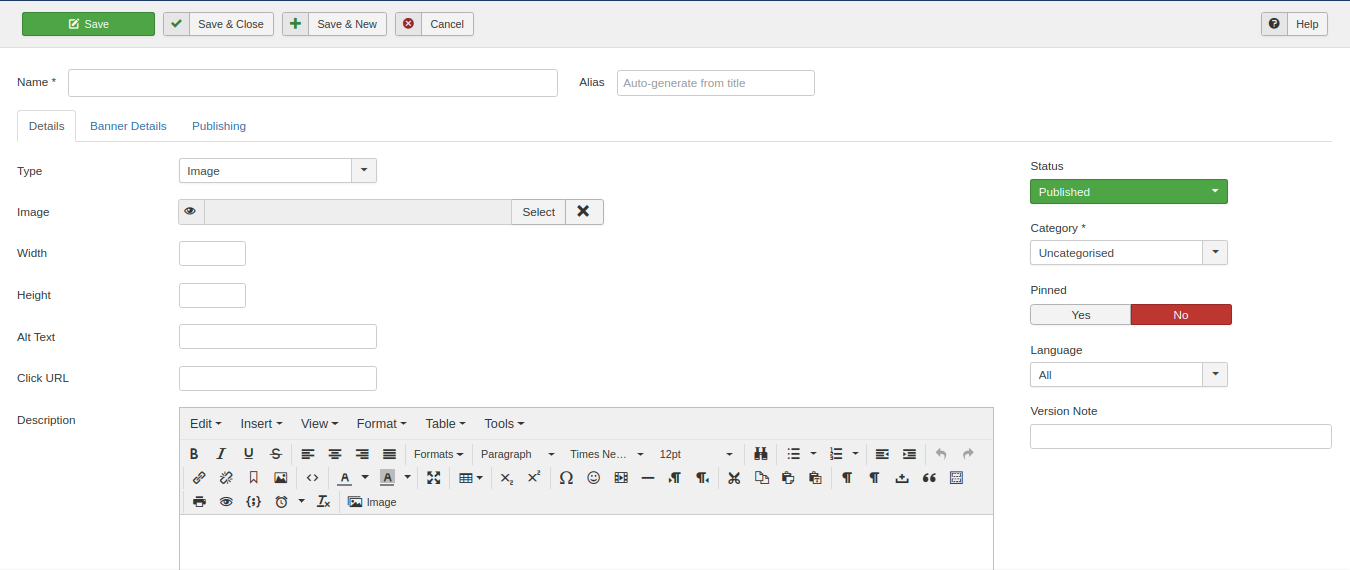Undo the last edit

(941, 454)
